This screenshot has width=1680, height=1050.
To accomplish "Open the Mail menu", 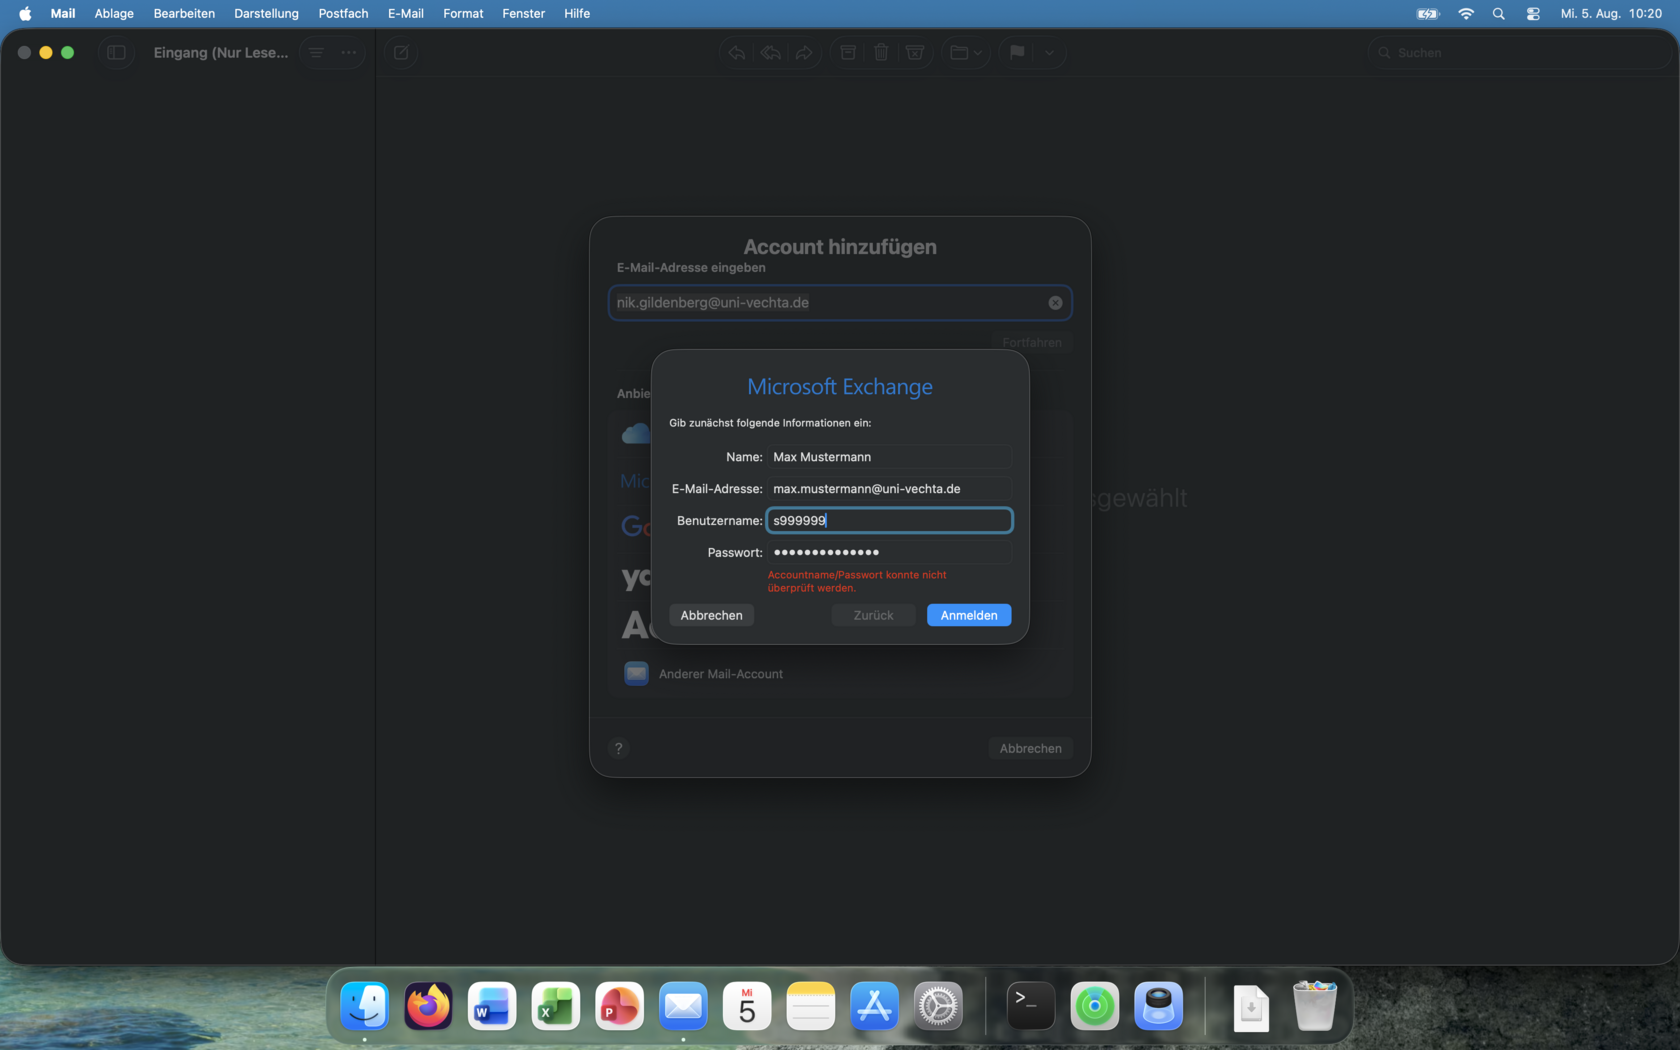I will [63, 14].
